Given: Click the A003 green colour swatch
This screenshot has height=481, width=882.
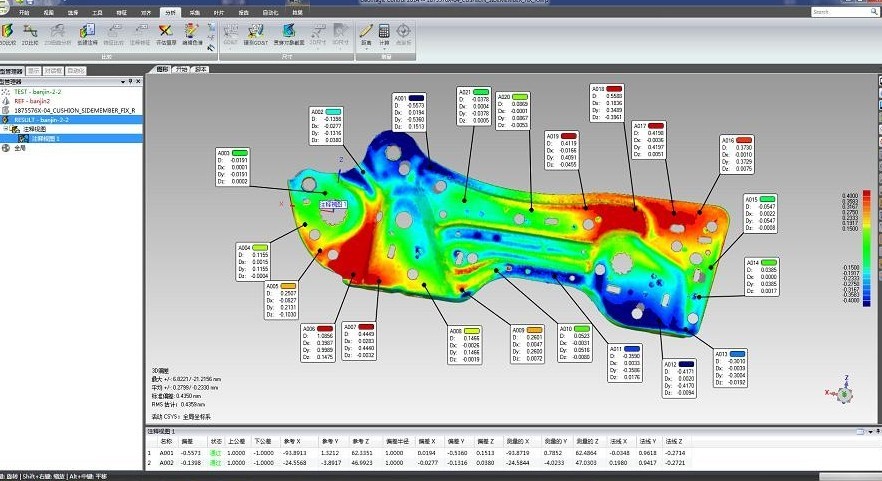Looking at the screenshot, I should point(240,153).
